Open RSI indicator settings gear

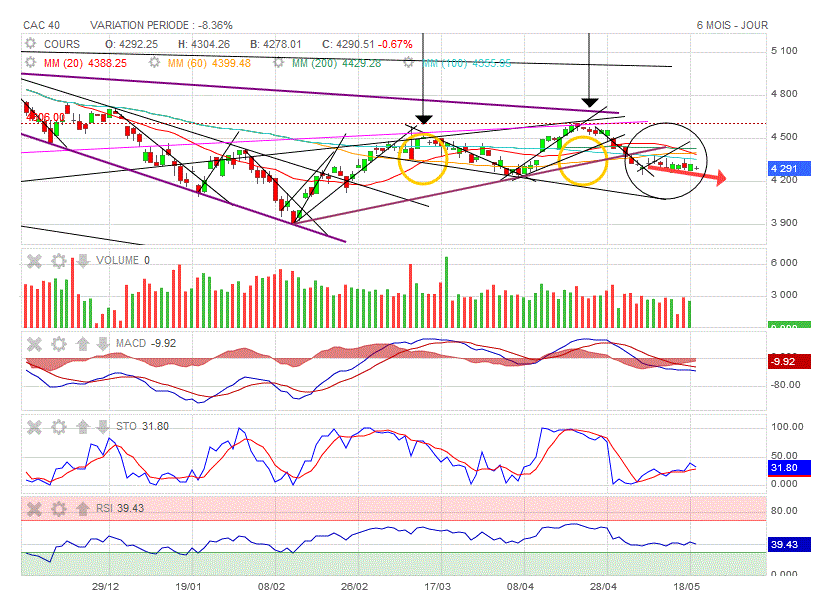(x=58, y=509)
